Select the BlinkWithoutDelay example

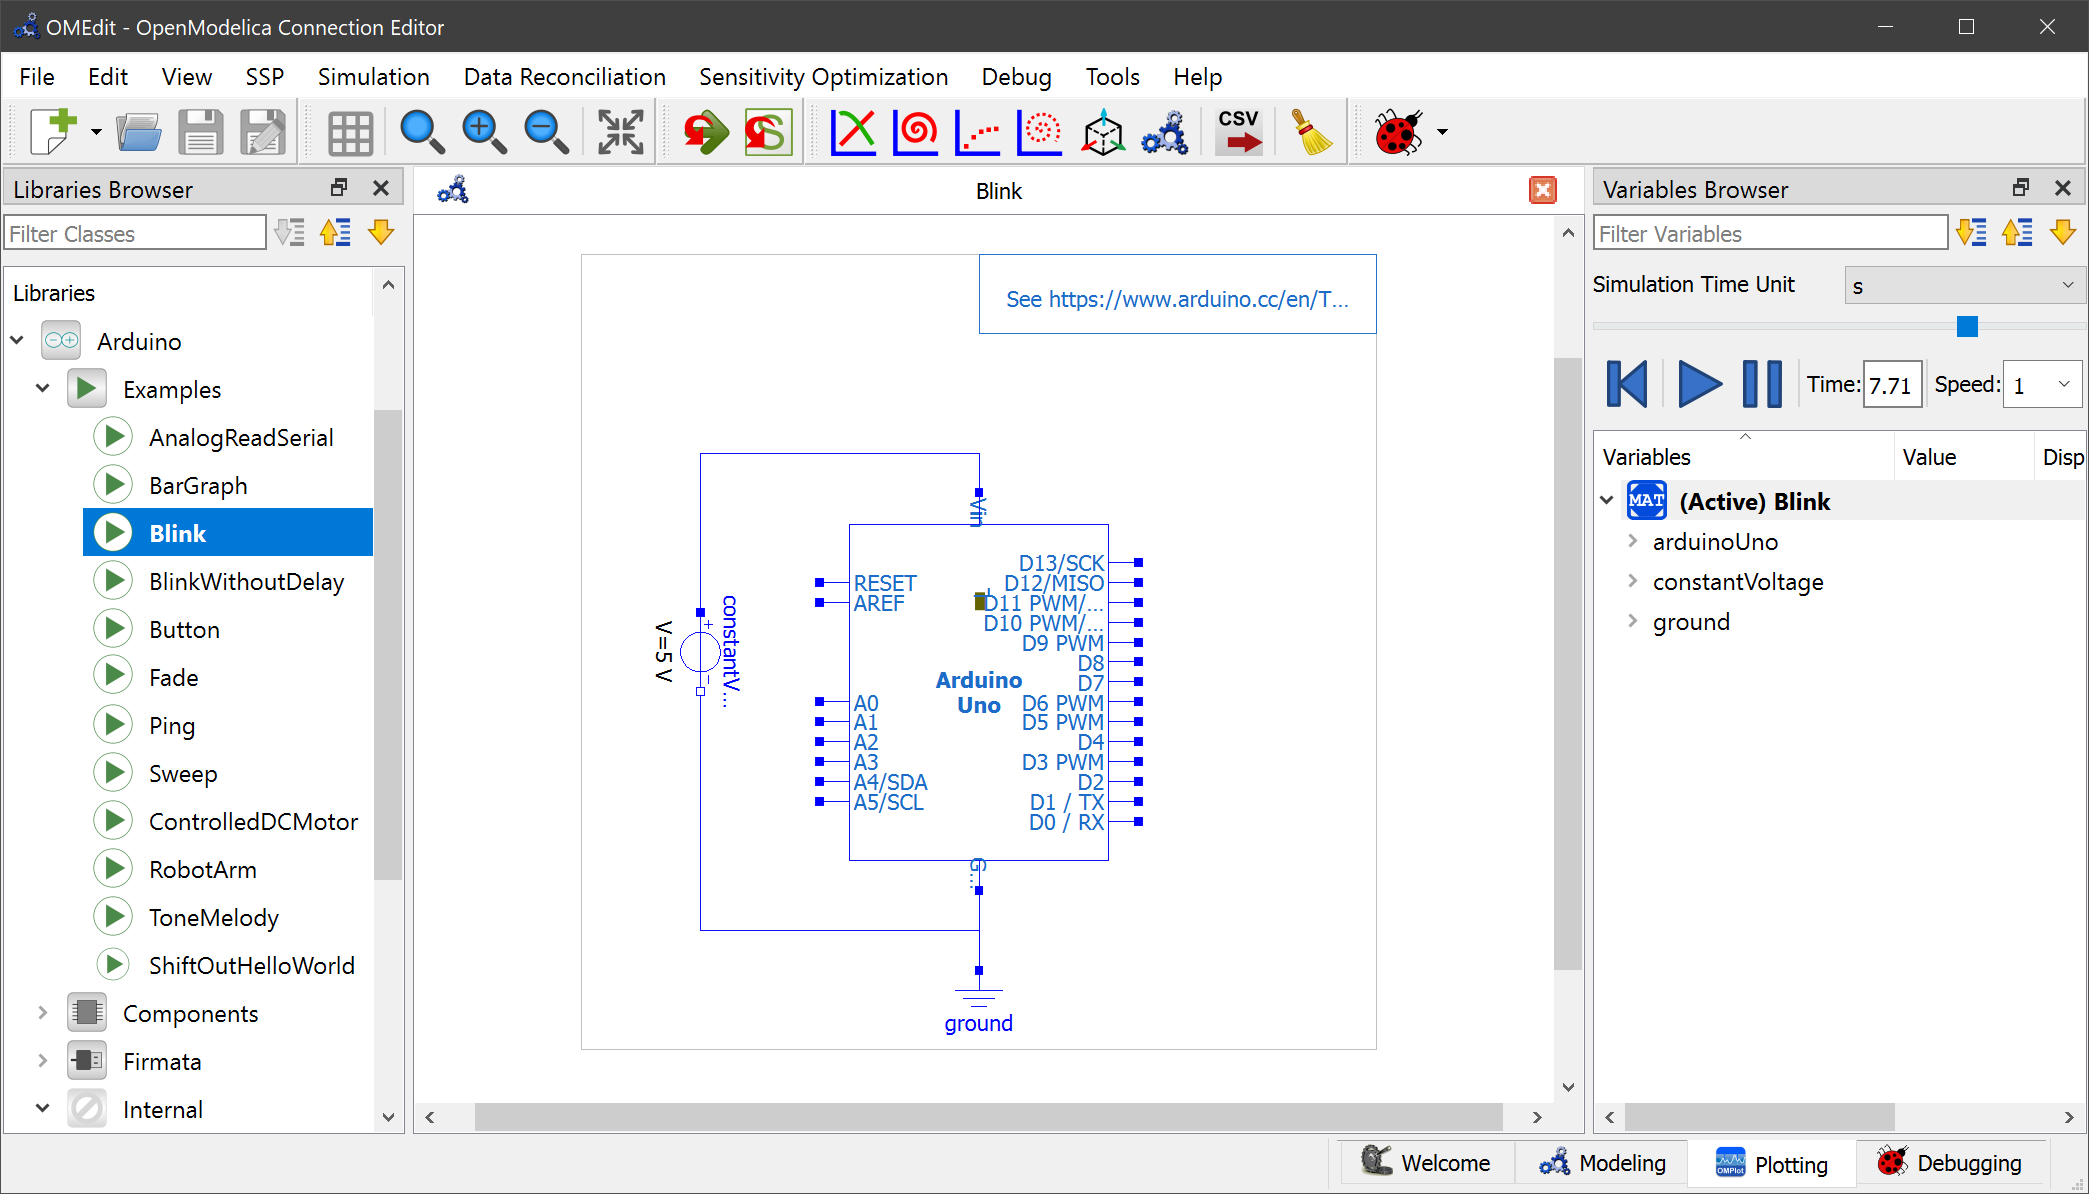coord(246,582)
